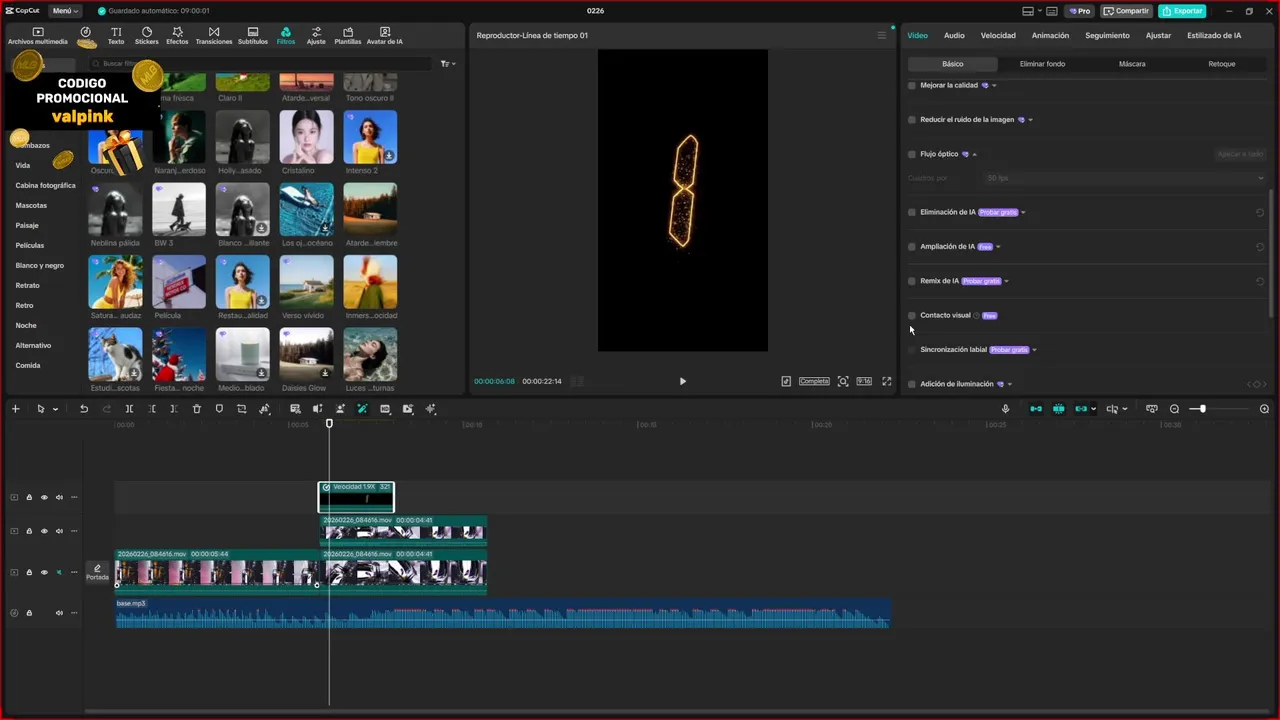Select the Blanco y negro filter category
Image resolution: width=1280 pixels, height=720 pixels.
pyautogui.click(x=40, y=265)
